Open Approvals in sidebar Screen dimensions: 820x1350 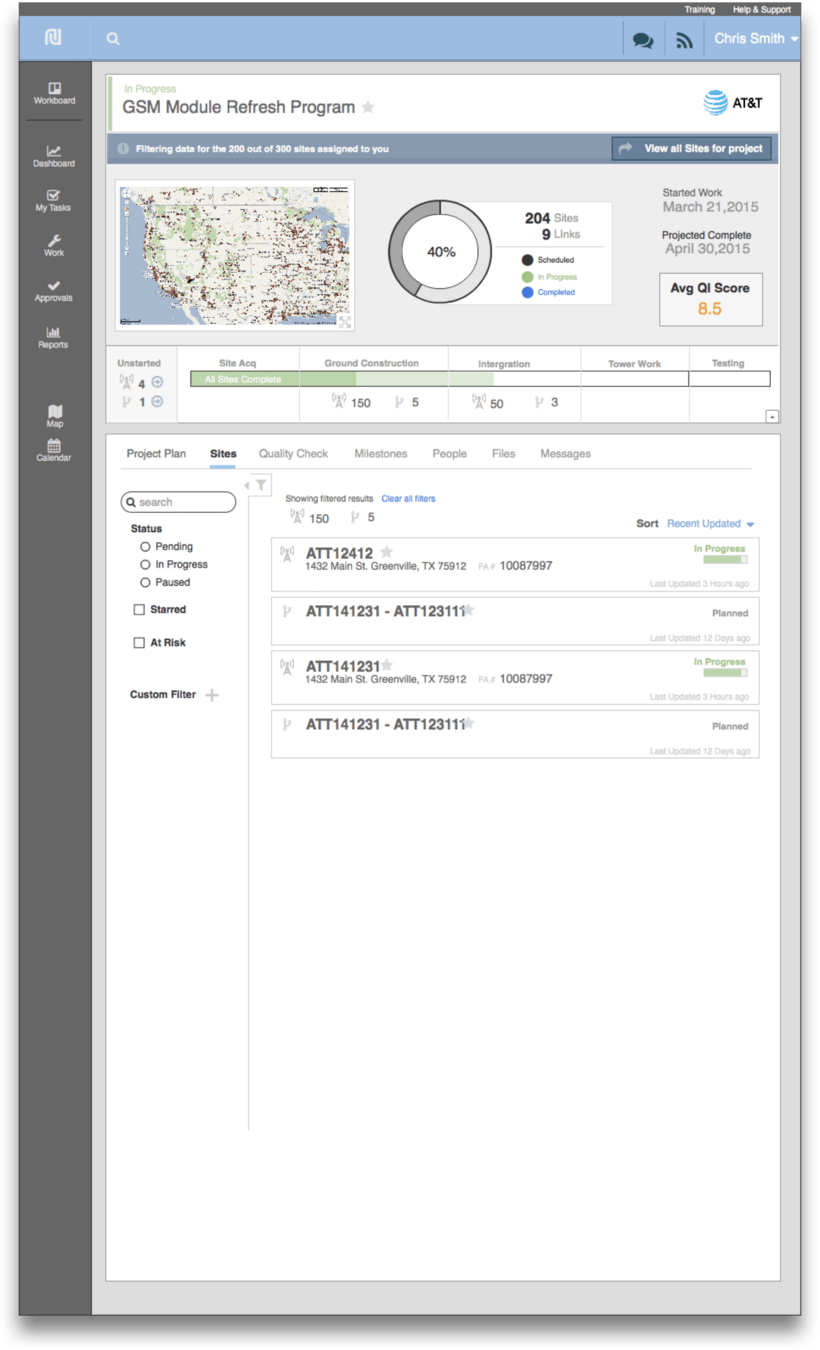(x=54, y=291)
